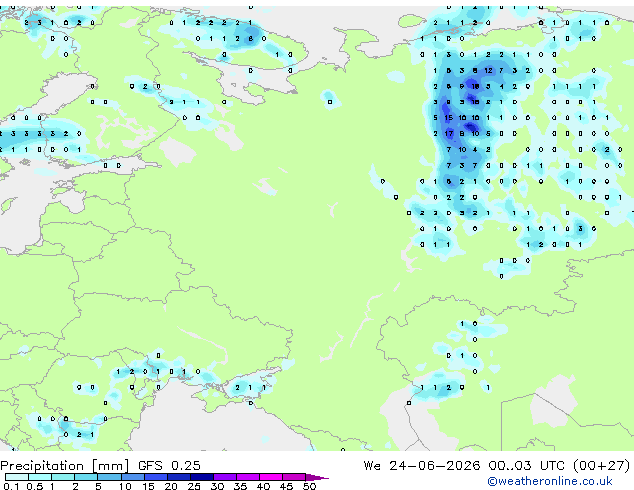The width and height of the screenshot is (634, 490).
Task: Select purple legend swatch between 30 and 35
Action: tap(225, 477)
